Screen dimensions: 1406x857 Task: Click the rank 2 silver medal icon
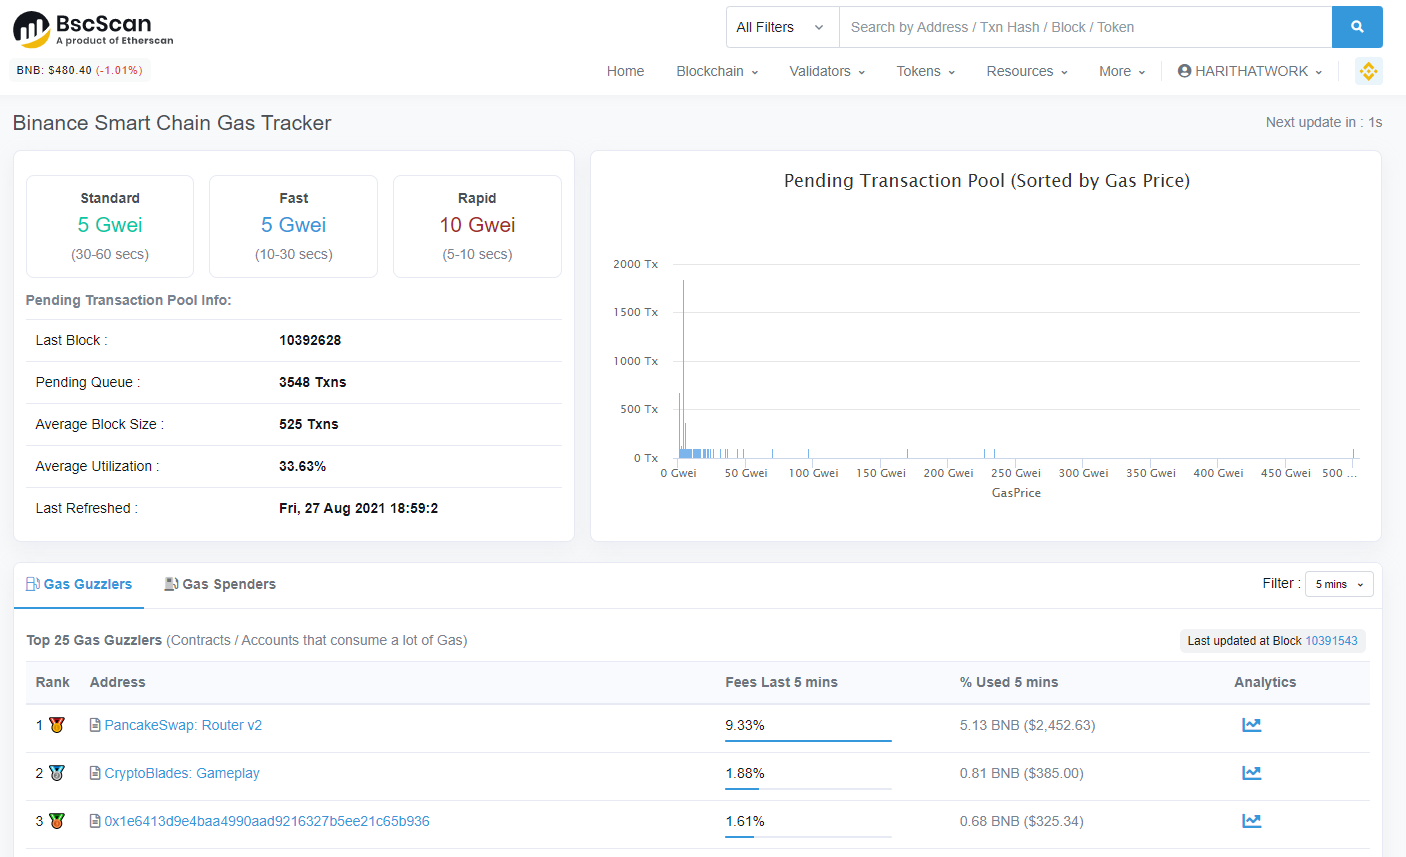click(x=57, y=773)
